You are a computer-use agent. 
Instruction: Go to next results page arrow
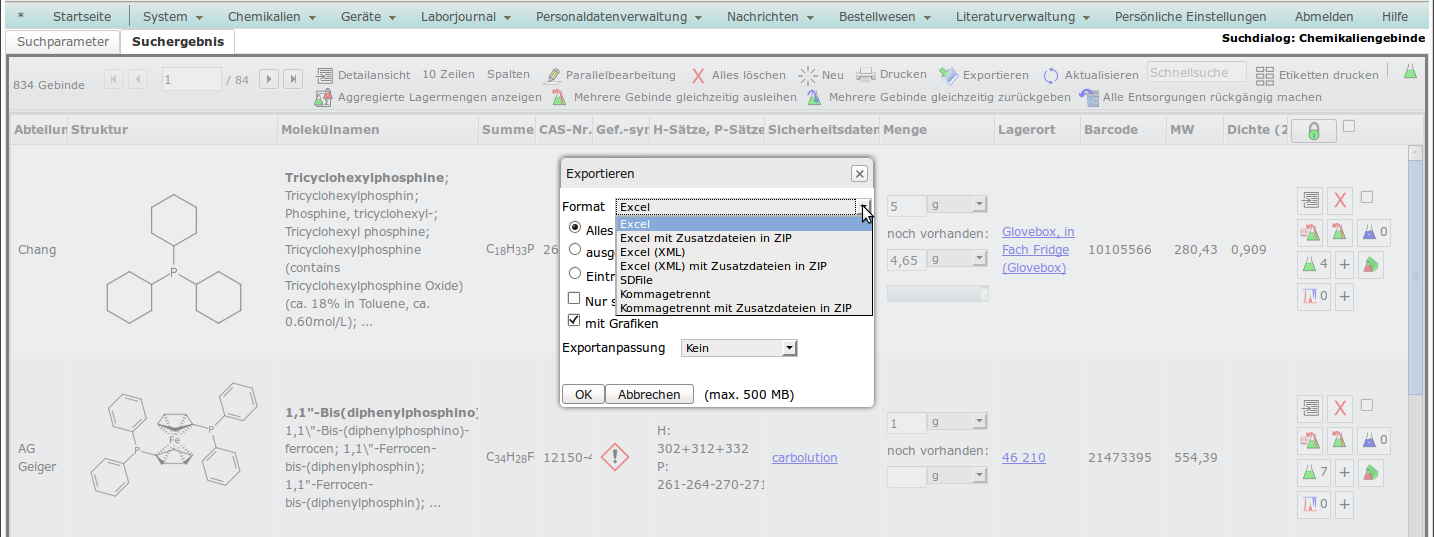pos(268,79)
